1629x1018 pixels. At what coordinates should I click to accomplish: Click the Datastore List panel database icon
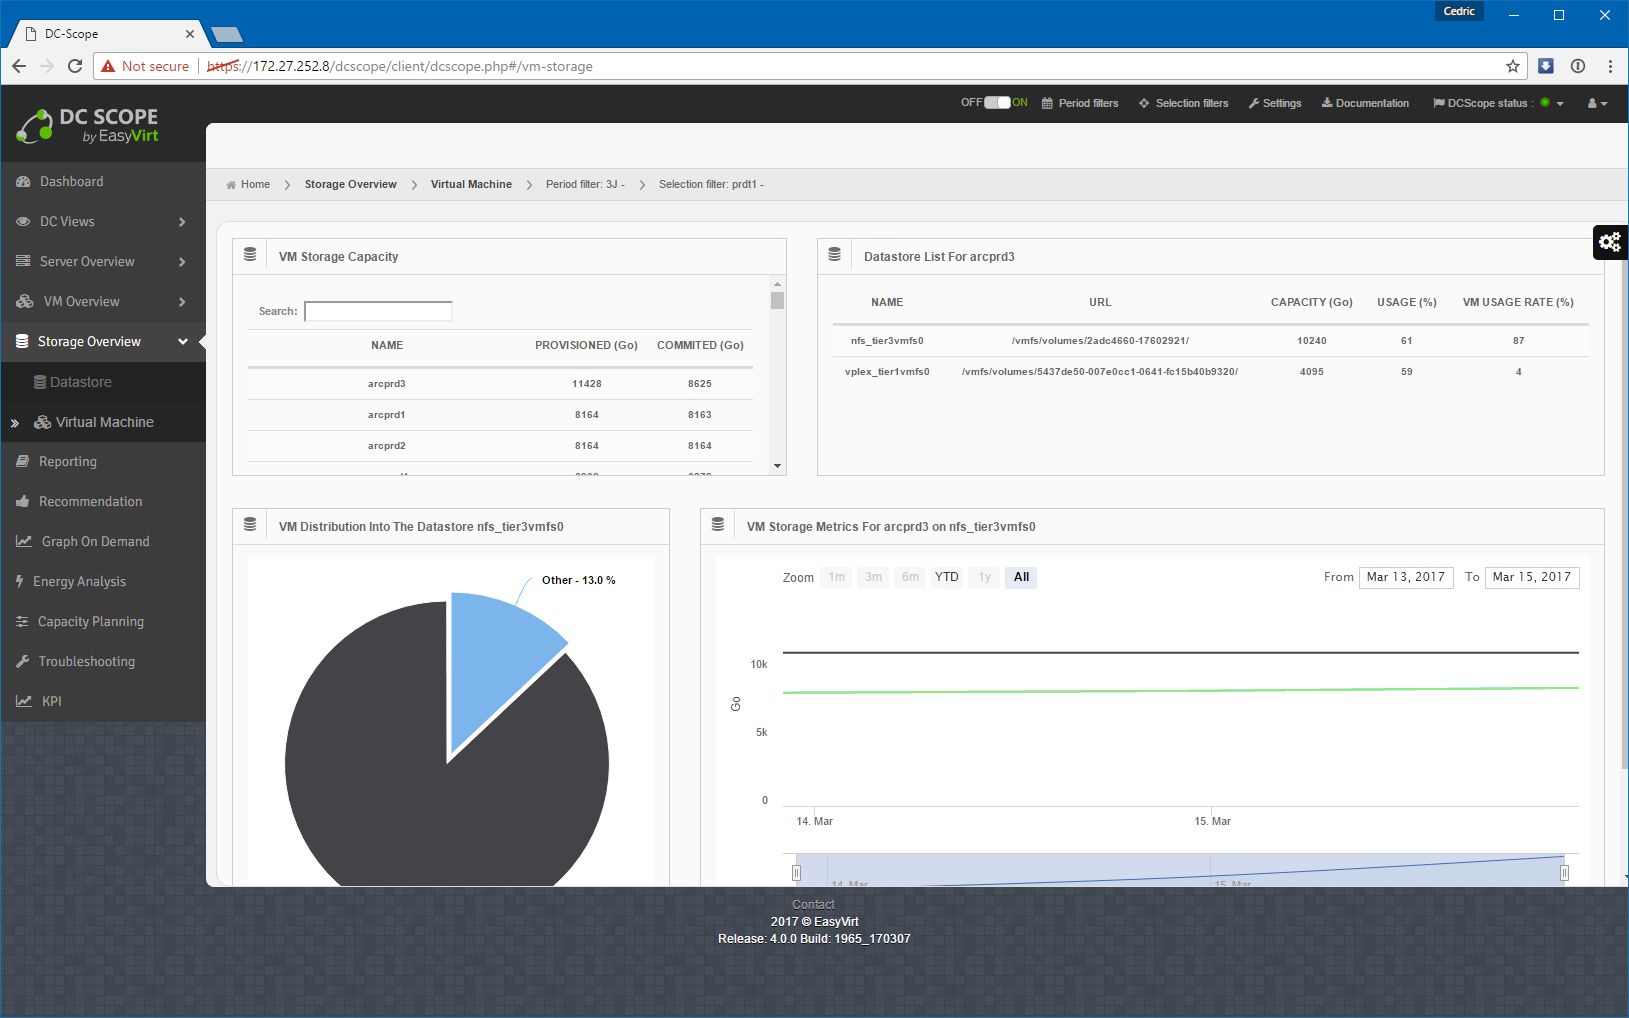(835, 256)
